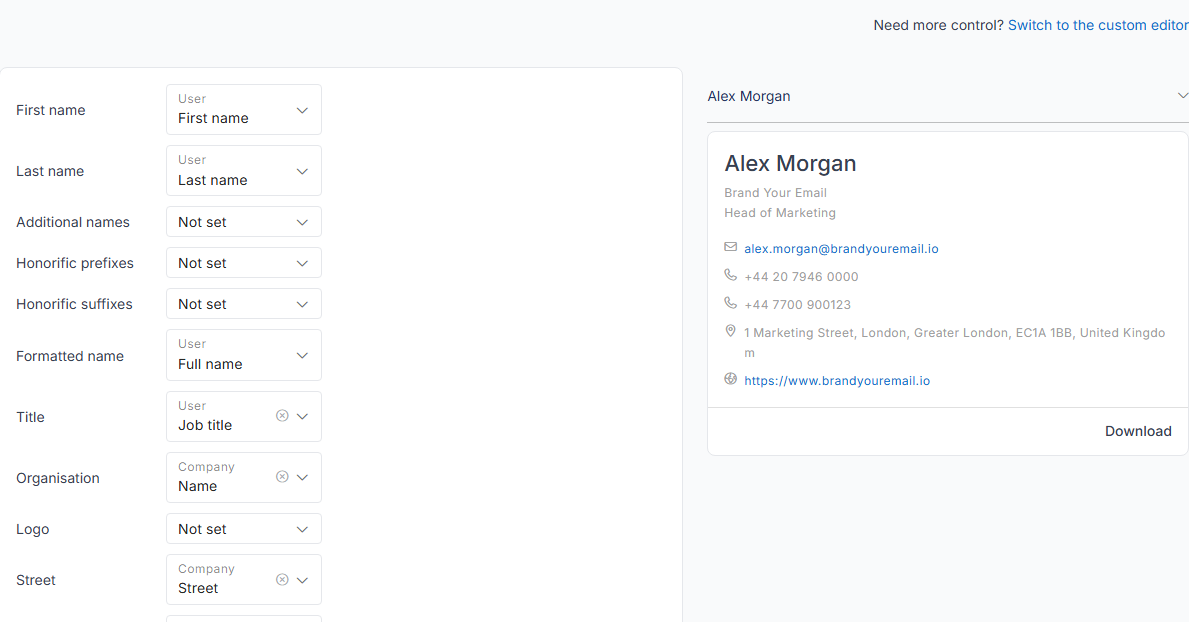This screenshot has width=1204, height=622.
Task: Switch to the custom editor link
Action: tap(1098, 25)
